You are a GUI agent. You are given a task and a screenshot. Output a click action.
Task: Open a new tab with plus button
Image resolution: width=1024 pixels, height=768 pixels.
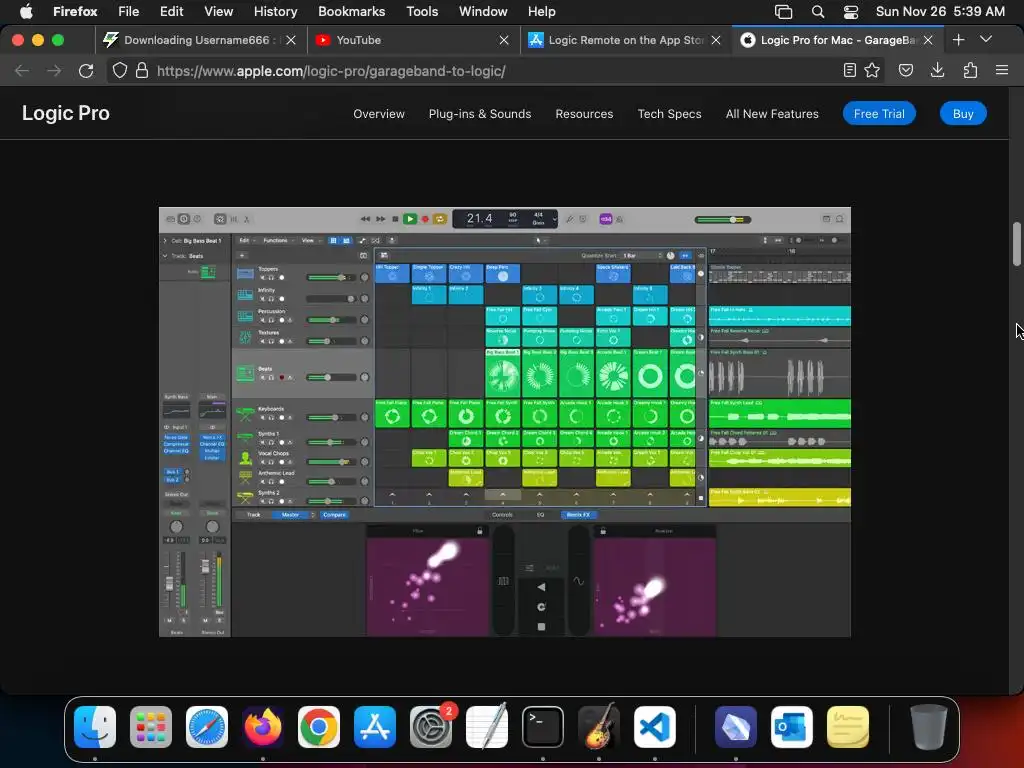959,40
